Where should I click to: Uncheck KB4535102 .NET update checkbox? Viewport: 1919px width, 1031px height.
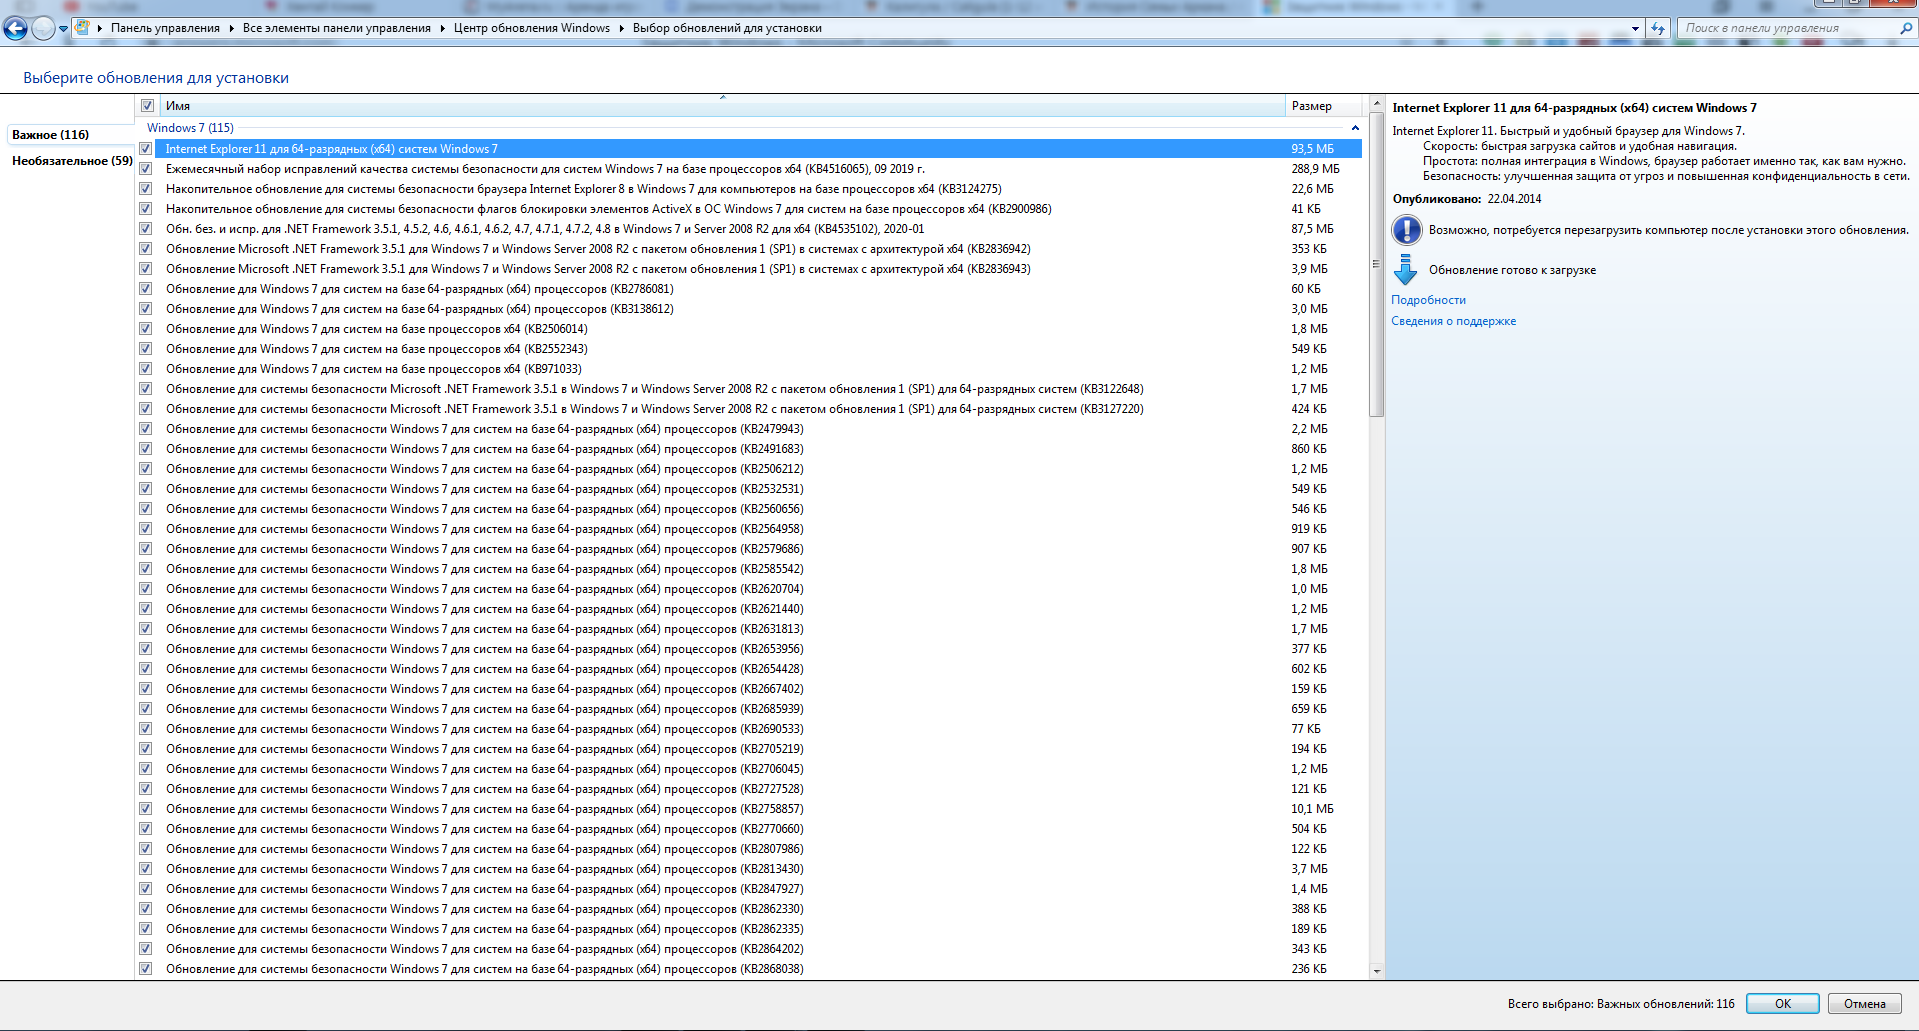pyautogui.click(x=146, y=229)
